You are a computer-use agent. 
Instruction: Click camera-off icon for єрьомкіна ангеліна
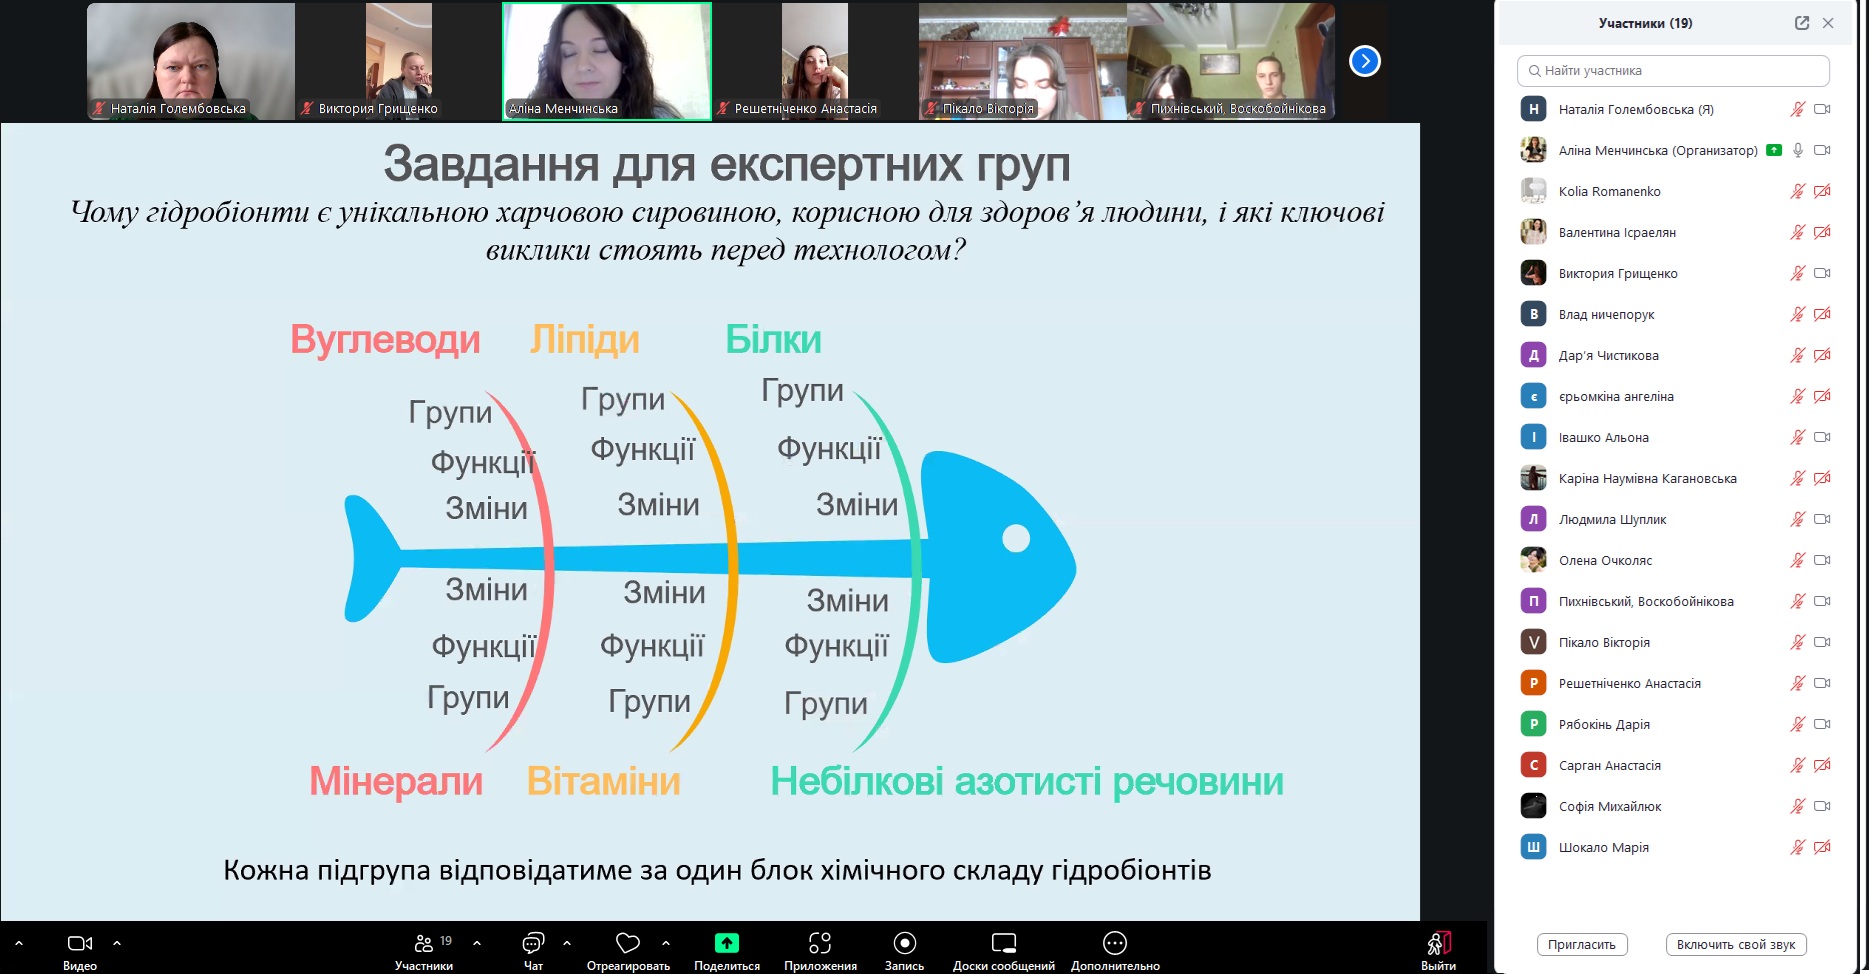point(1822,396)
